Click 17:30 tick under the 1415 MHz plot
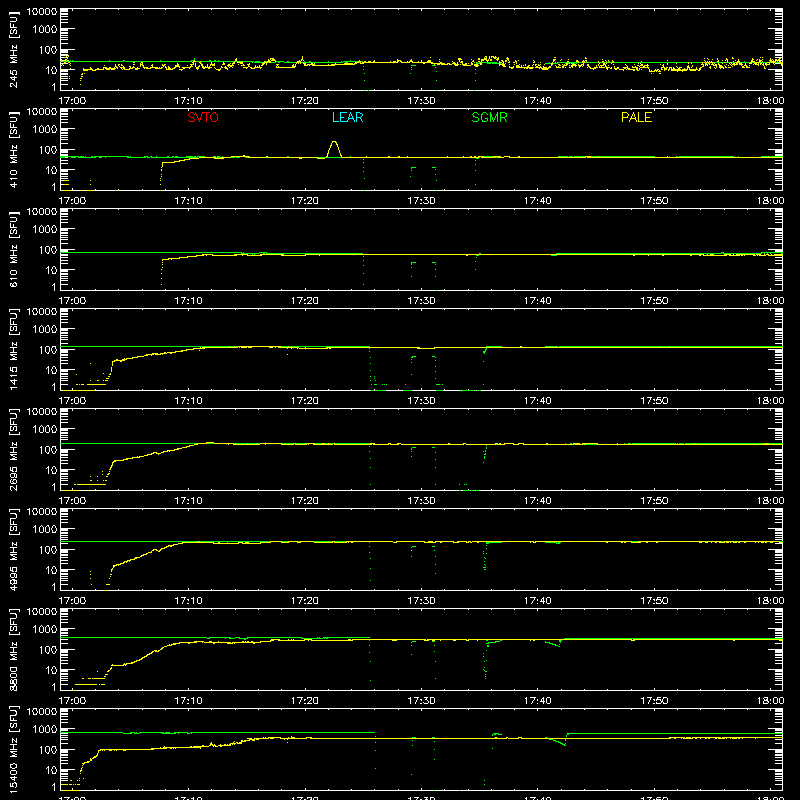This screenshot has width=800, height=800. click(421, 401)
